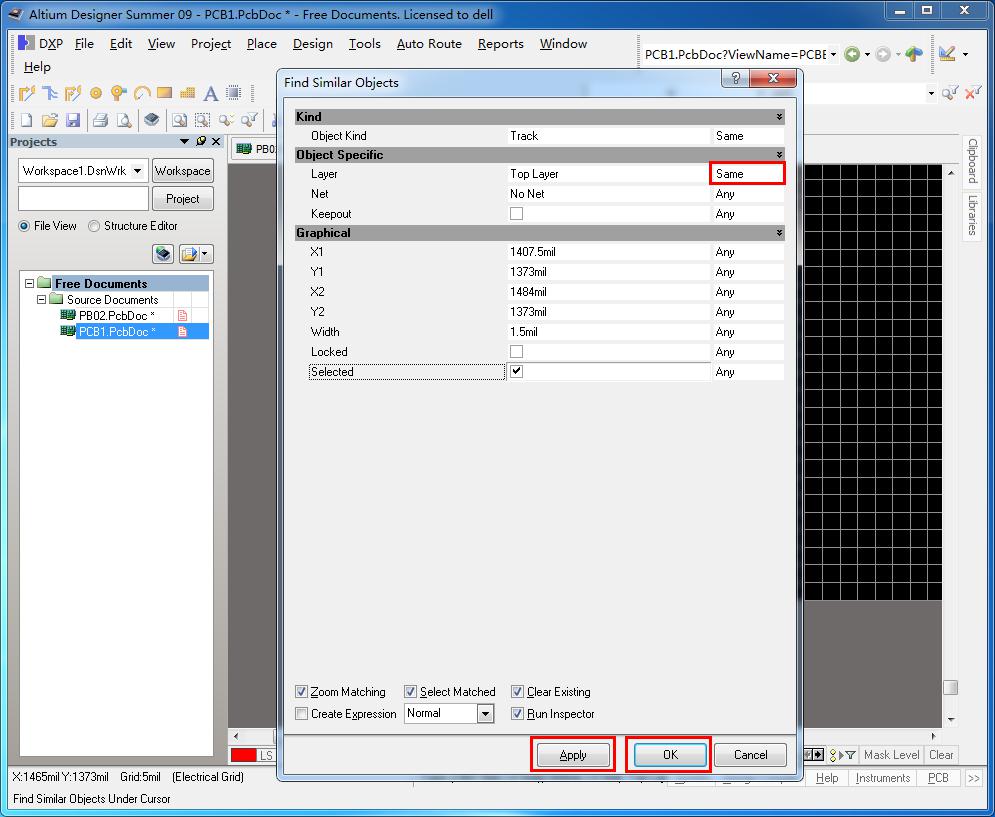
Task: Click the PCB button in the bottom bar
Action: [938, 777]
